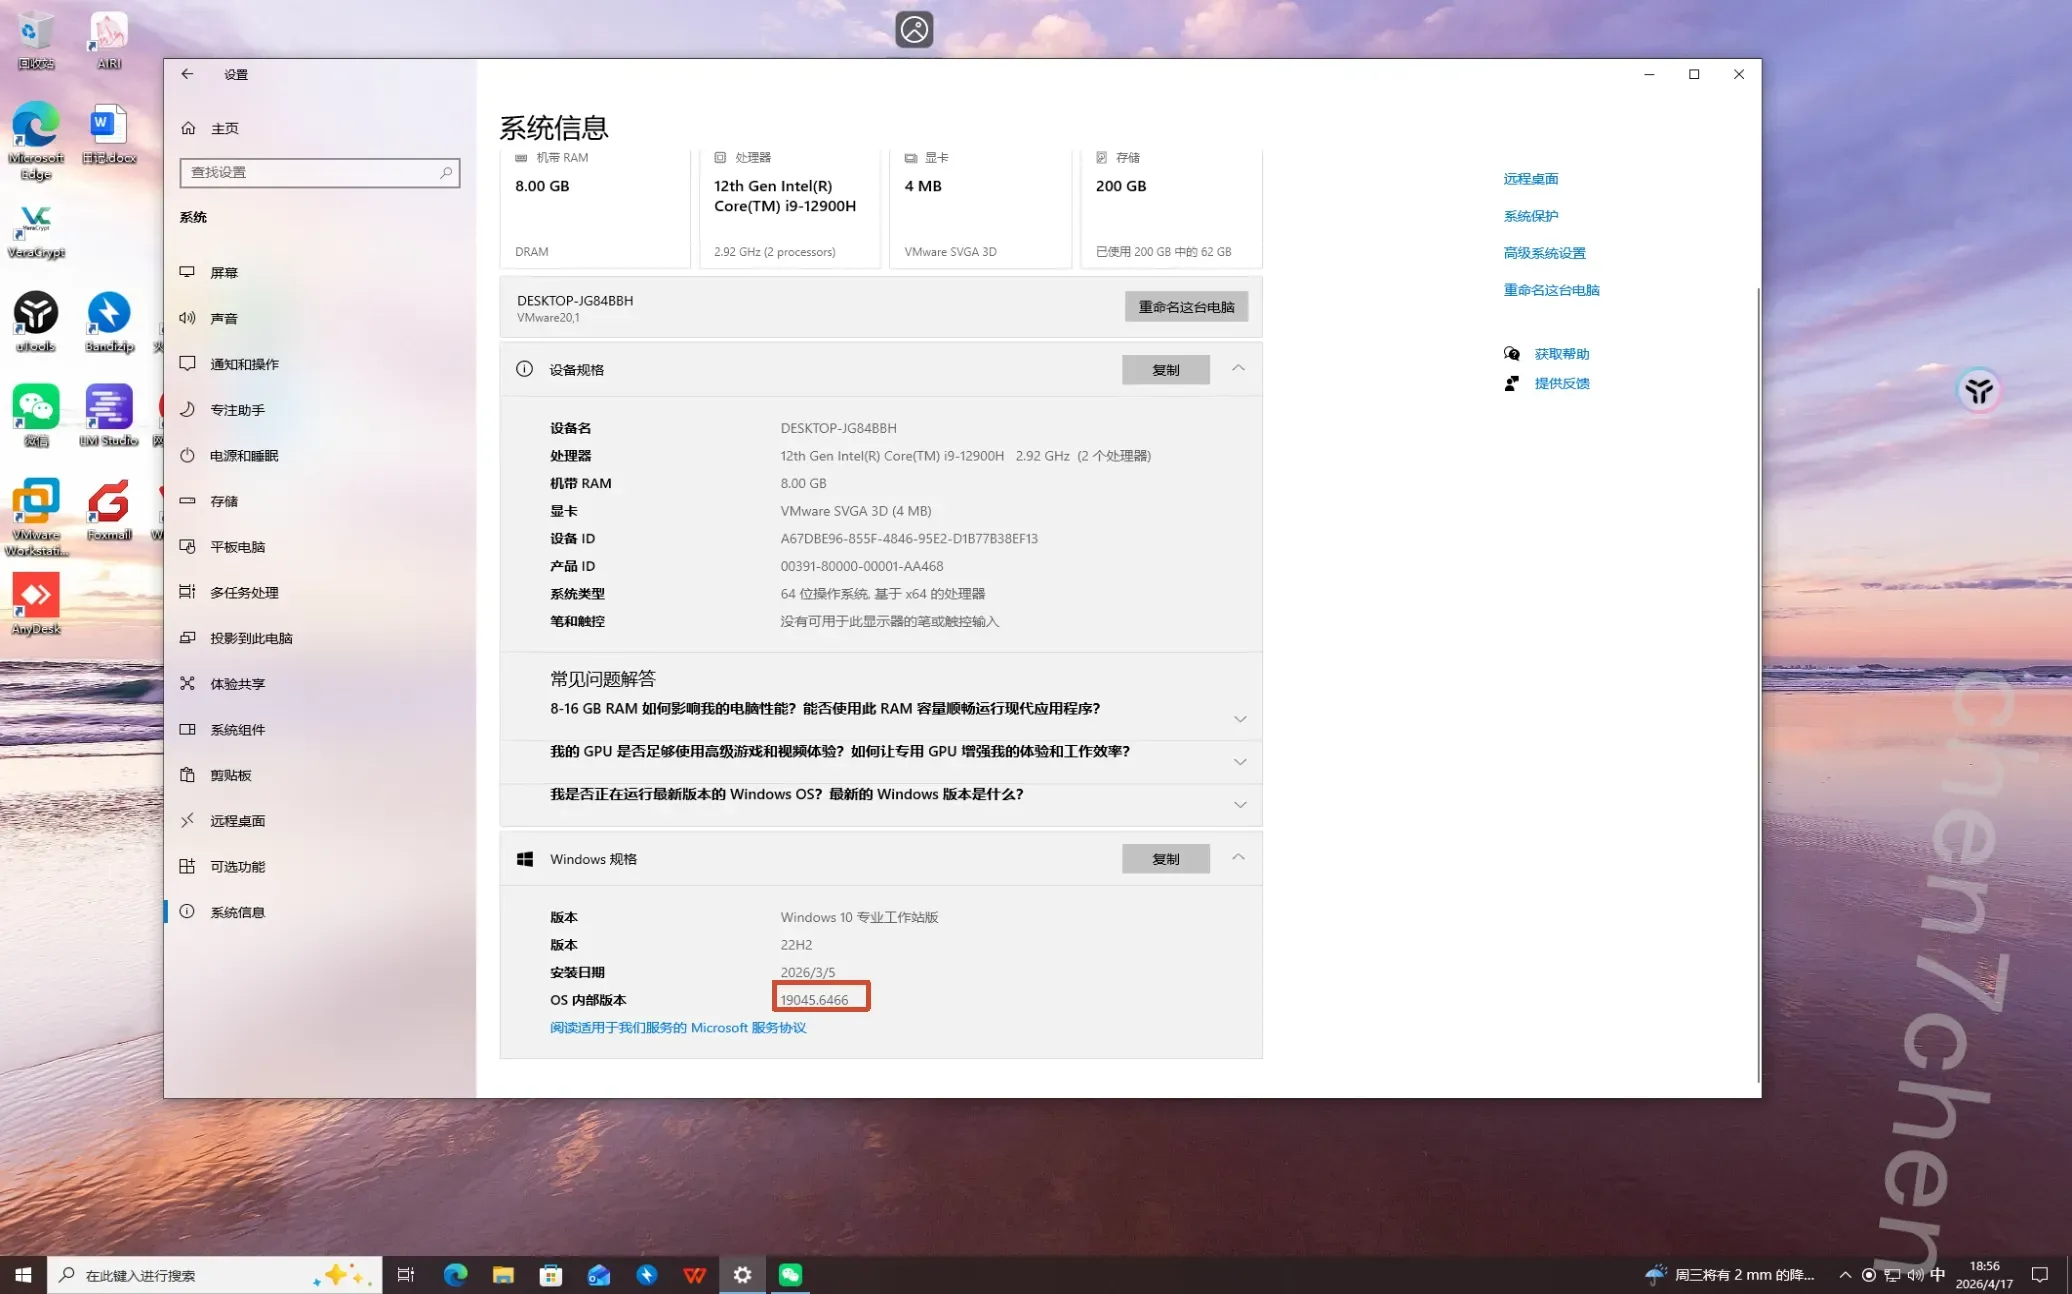This screenshot has height=1294, width=2072.
Task: Click the search magnifier in the 查找设置 box
Action: tap(446, 172)
